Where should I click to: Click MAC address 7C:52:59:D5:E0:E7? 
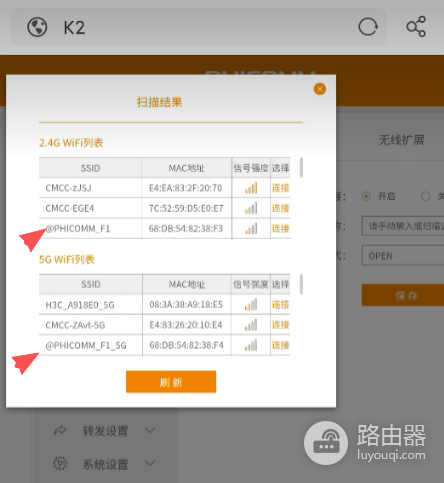click(x=186, y=208)
